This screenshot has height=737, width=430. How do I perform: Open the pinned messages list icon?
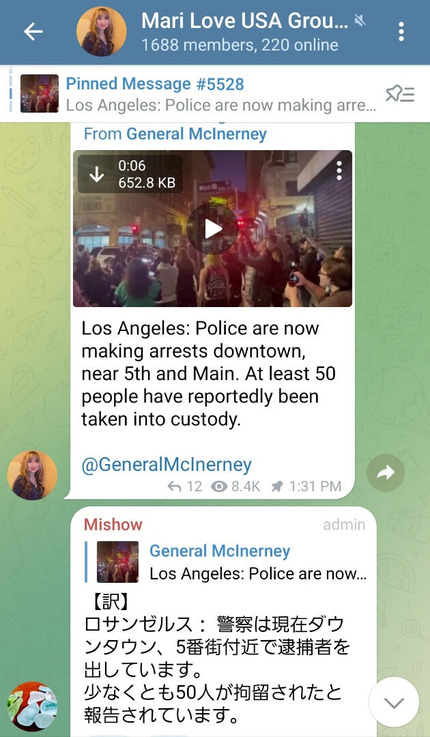(400, 94)
